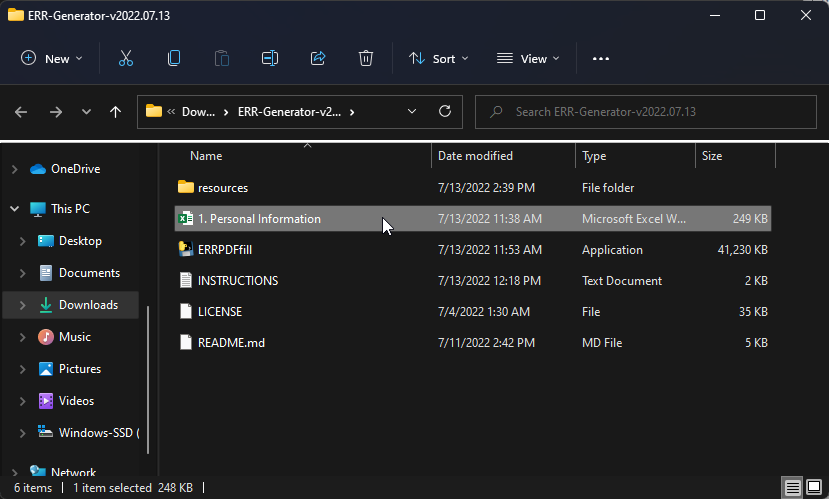Refresh the current folder view
This screenshot has width=829, height=499.
445,112
